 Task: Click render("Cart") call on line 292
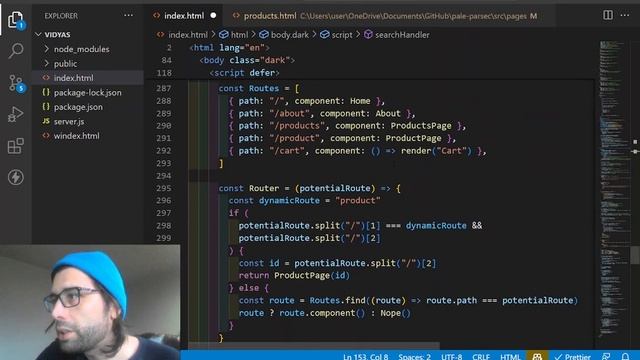pos(436,151)
